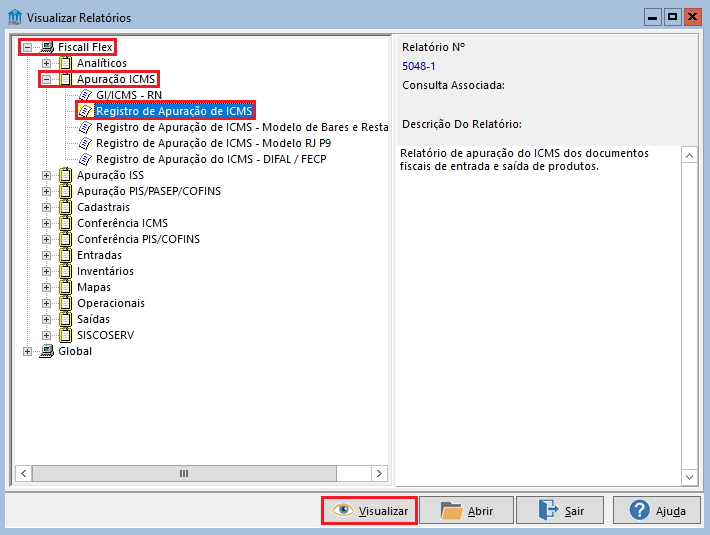Click the Mapas clipboard icon

(x=66, y=287)
